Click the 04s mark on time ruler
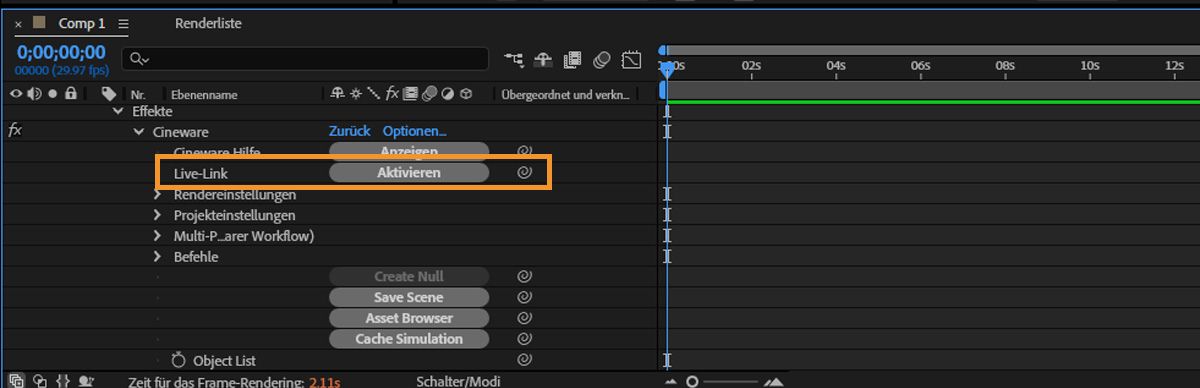The height and width of the screenshot is (388, 1200). (x=837, y=65)
